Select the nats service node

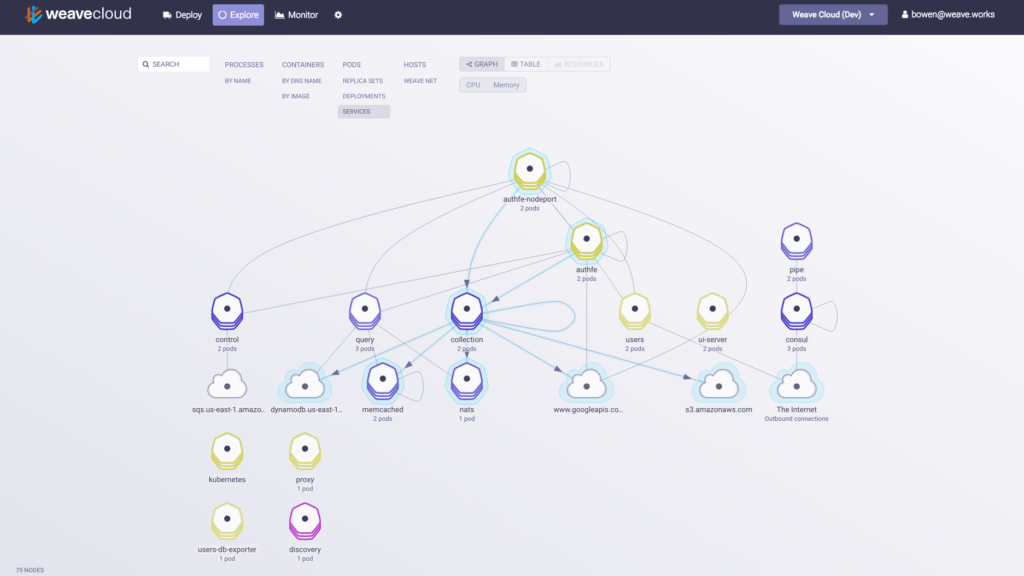tap(466, 381)
